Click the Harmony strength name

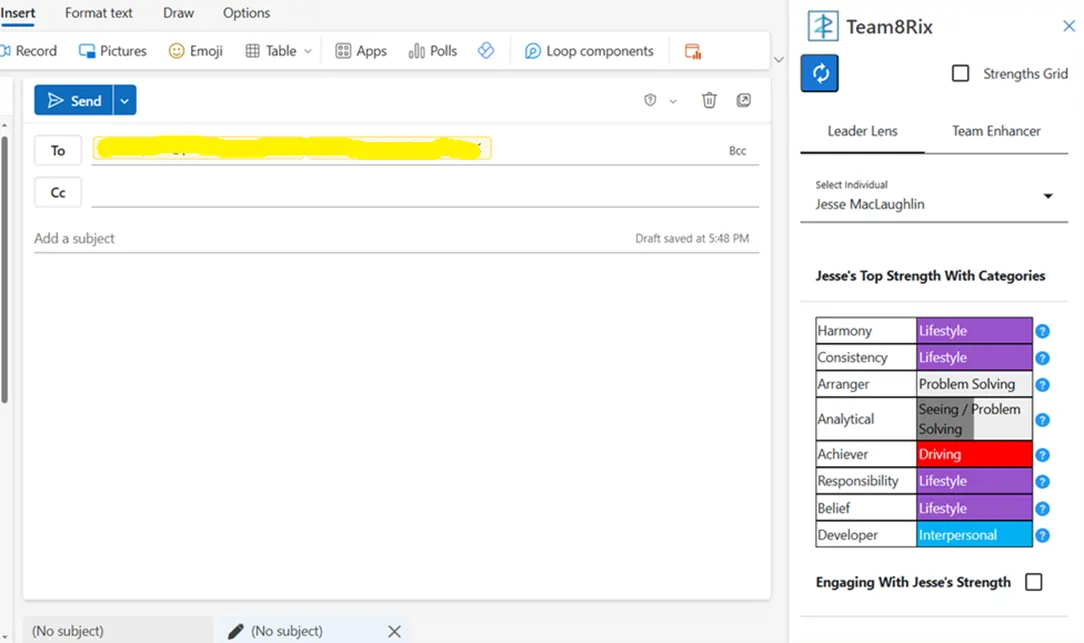pyautogui.click(x=844, y=330)
